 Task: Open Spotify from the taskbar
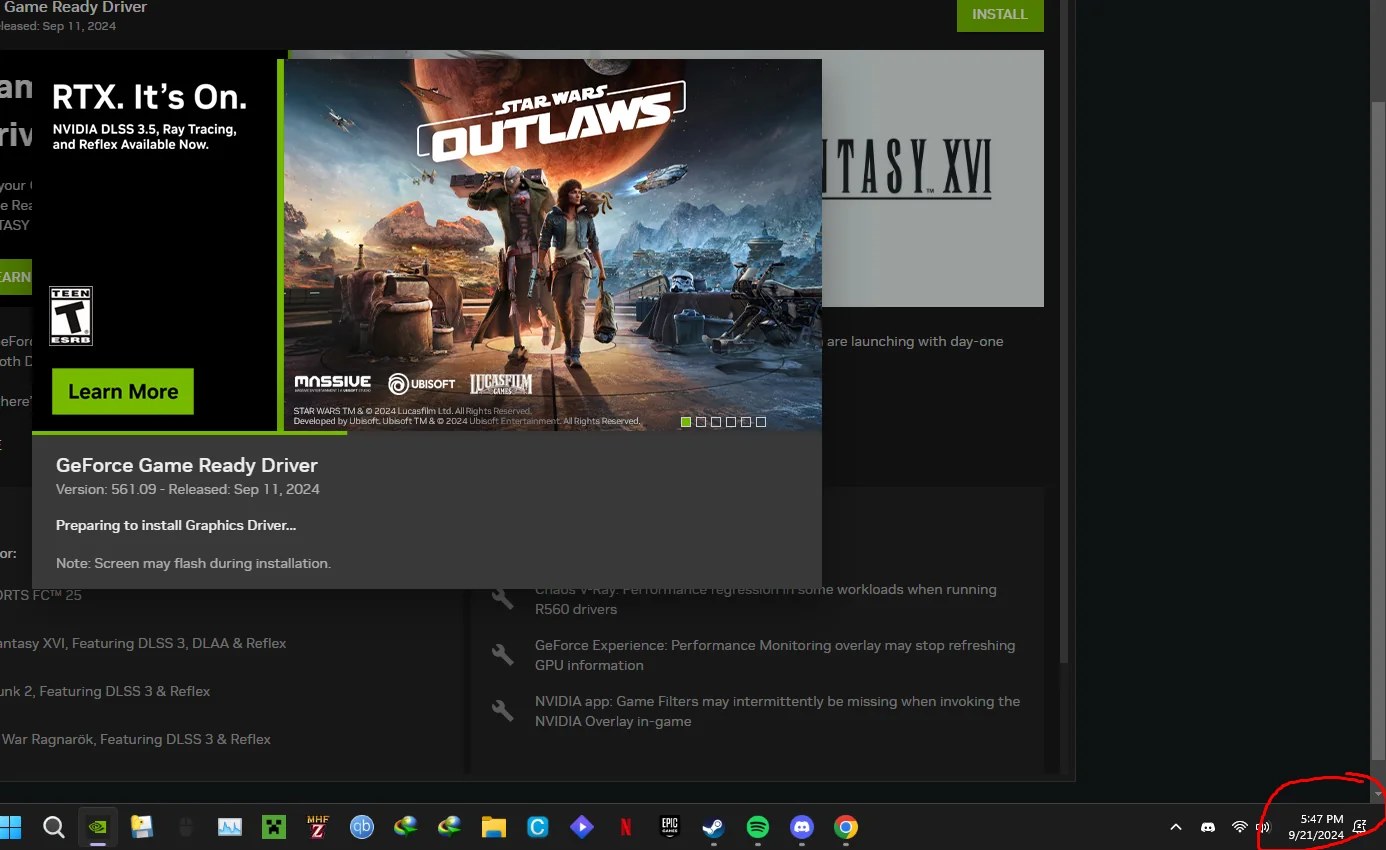coord(758,827)
